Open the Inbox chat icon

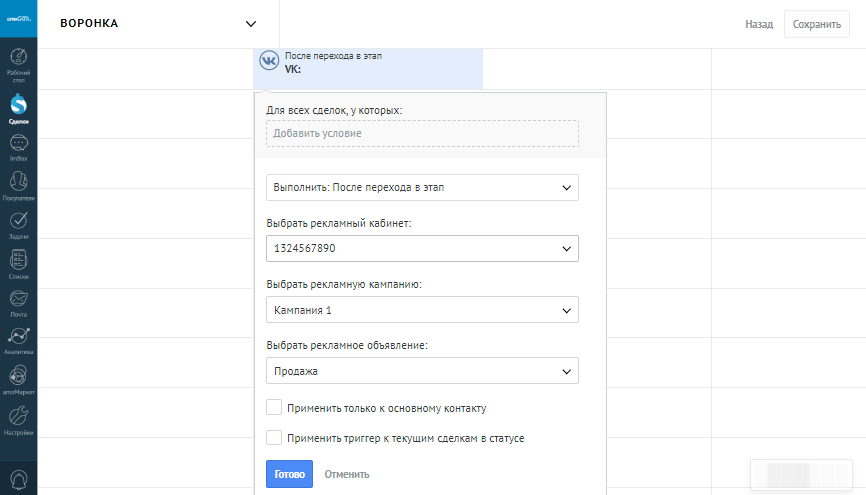(18, 146)
